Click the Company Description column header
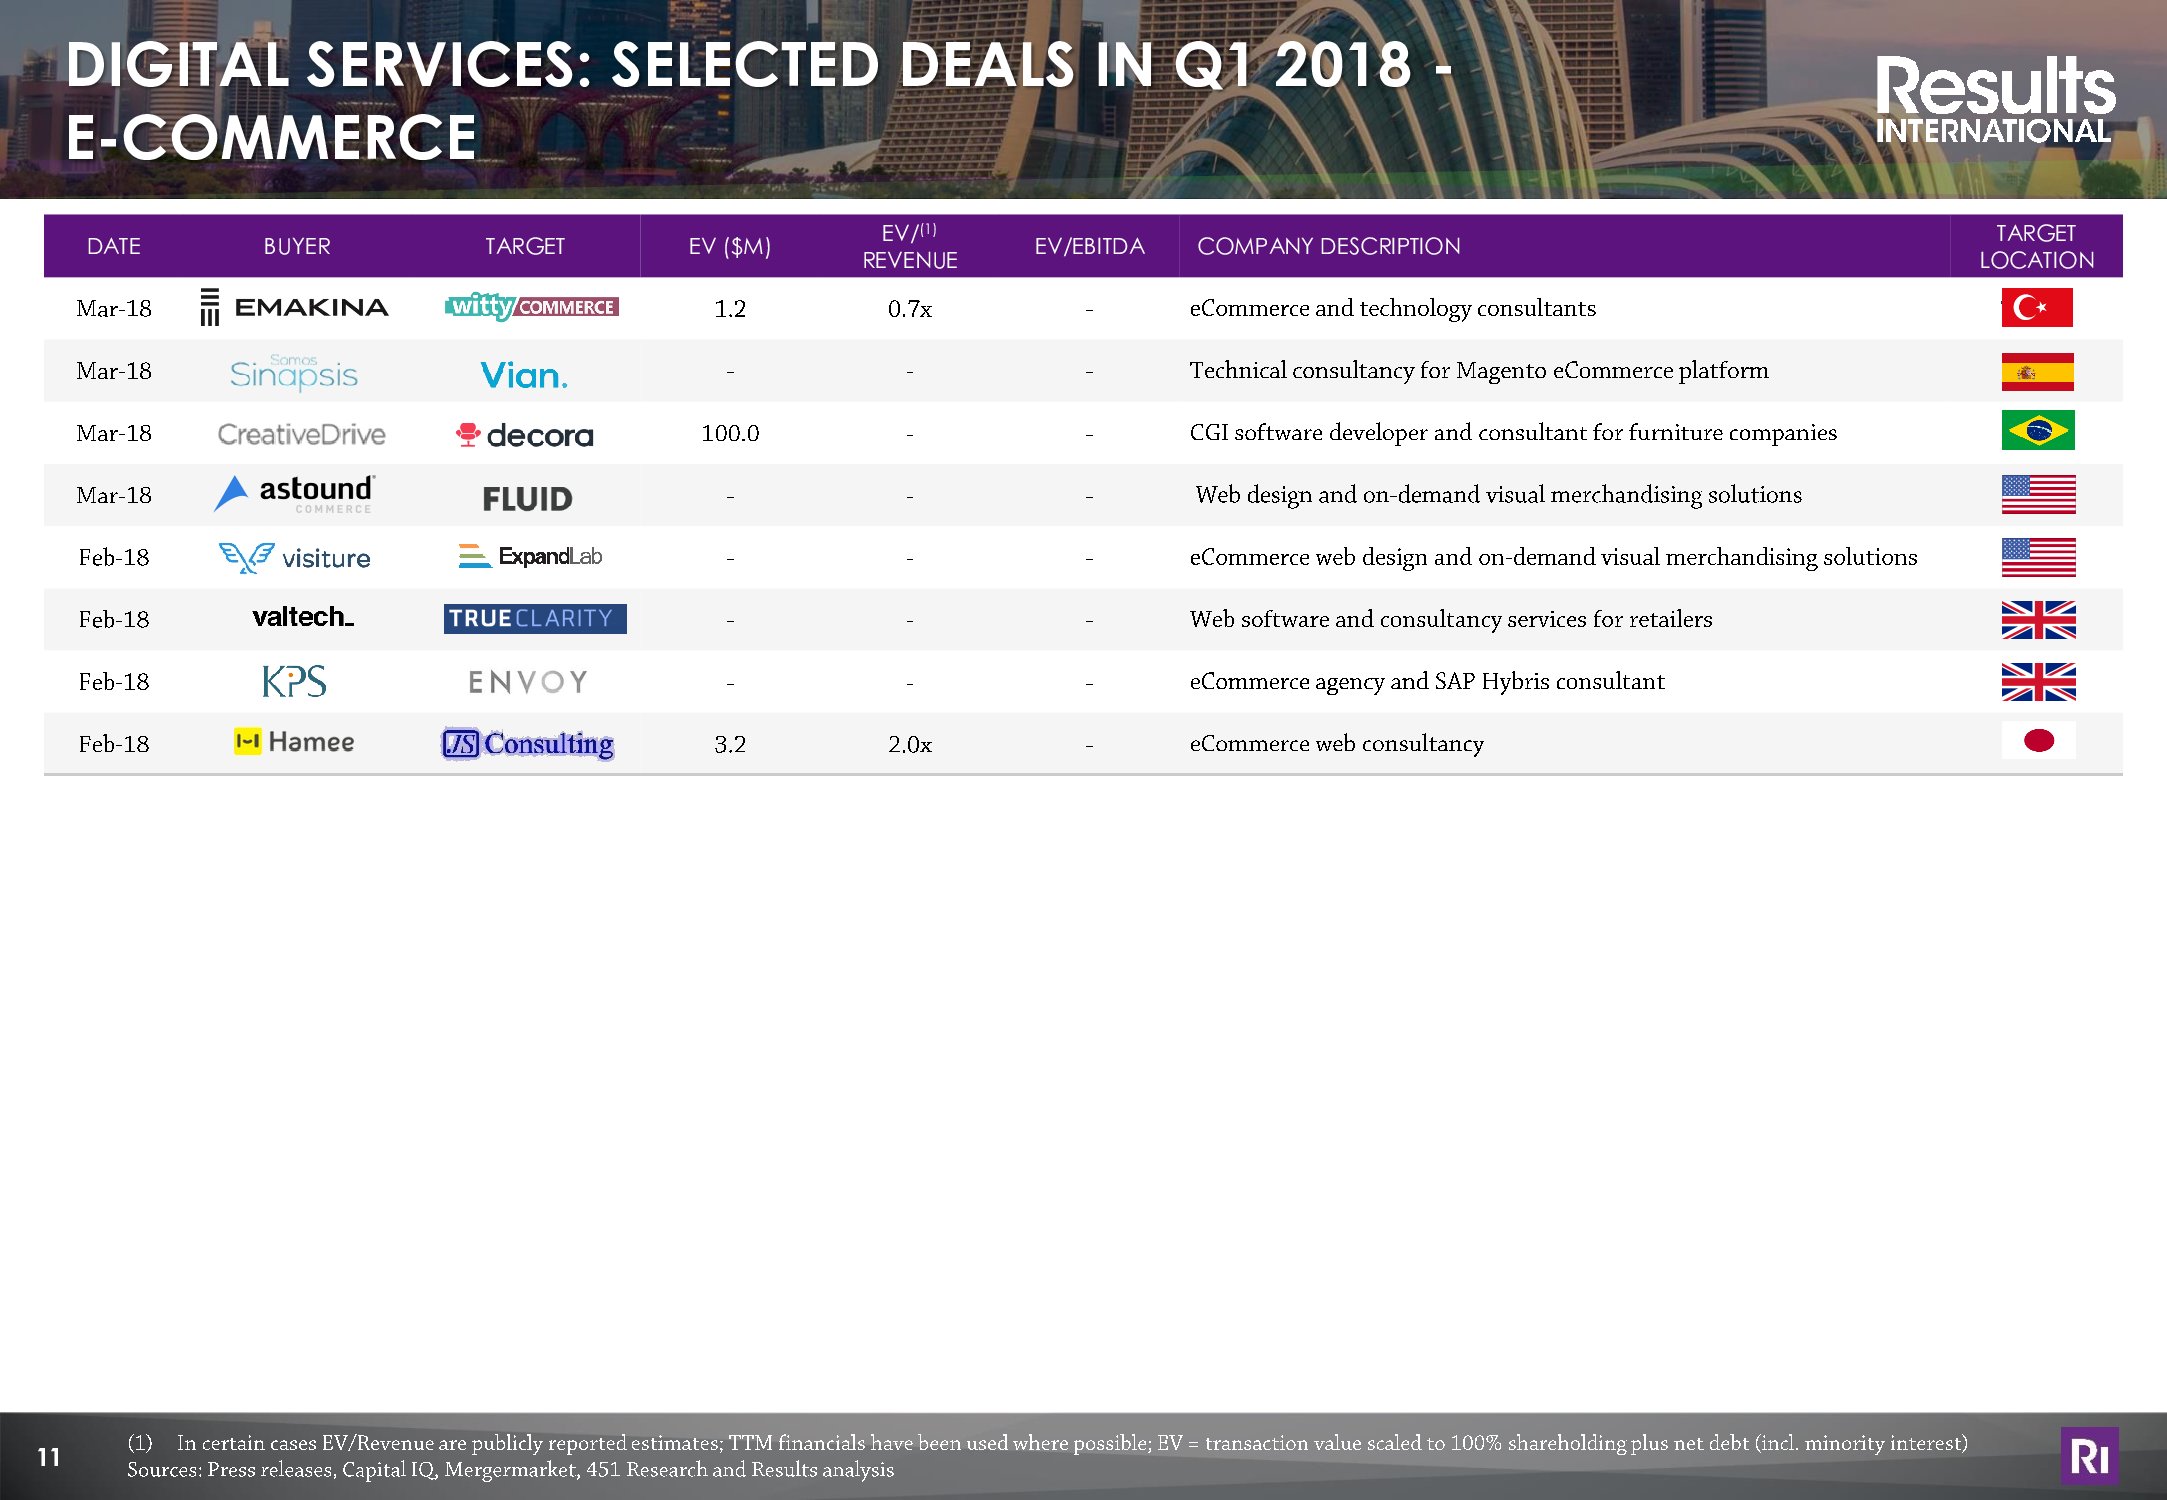The width and height of the screenshot is (2167, 1500). (1328, 247)
